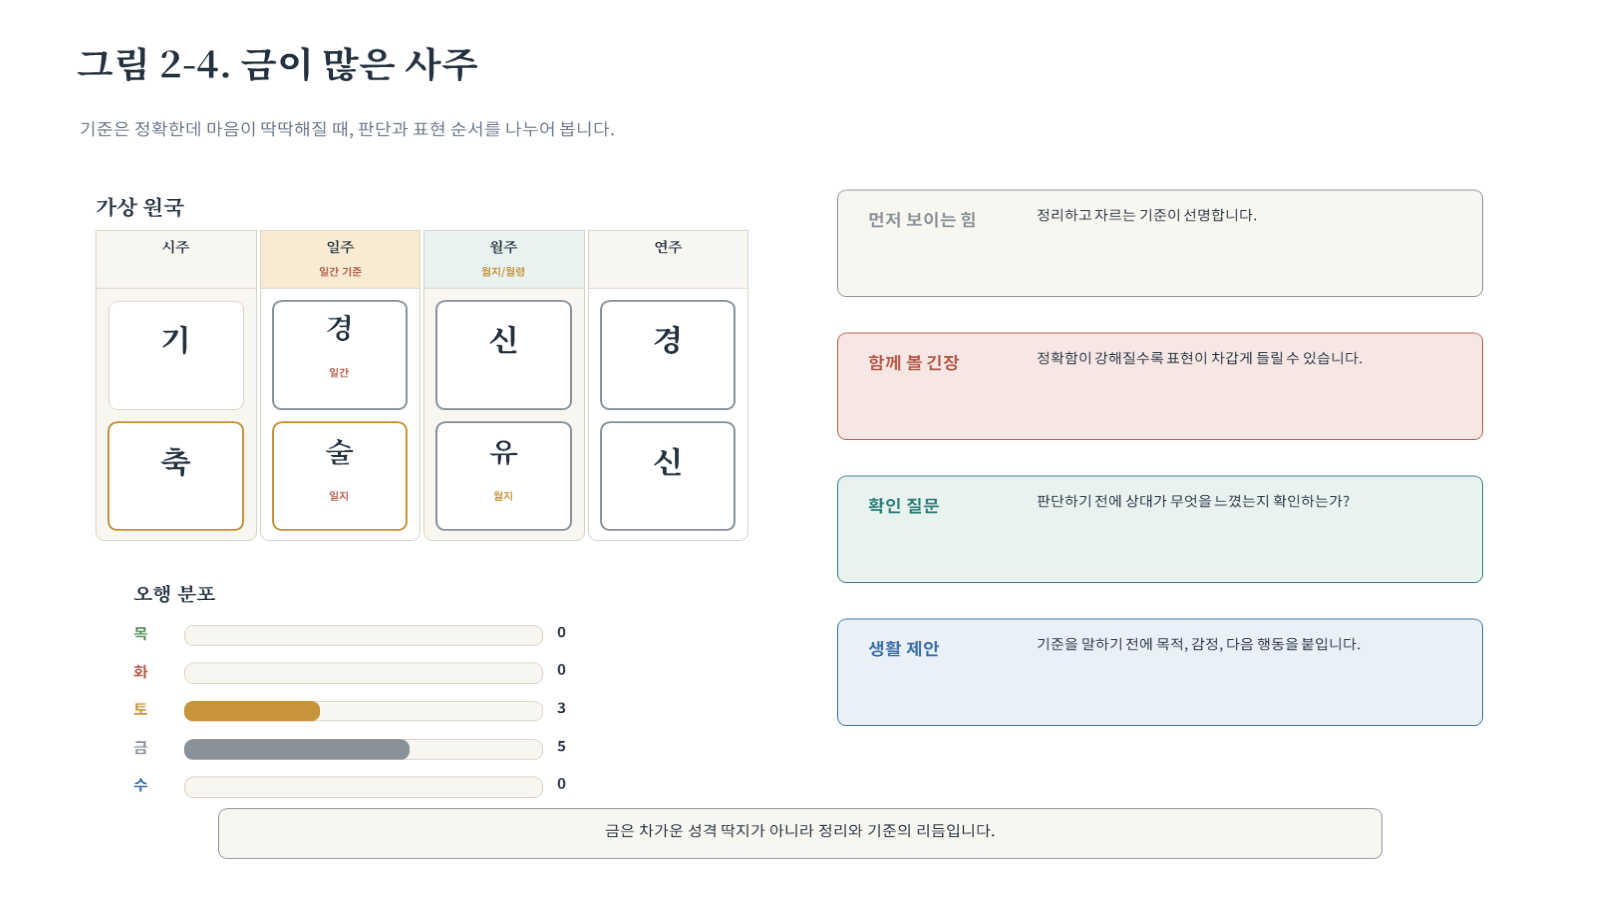Click the '토' element label

[141, 710]
